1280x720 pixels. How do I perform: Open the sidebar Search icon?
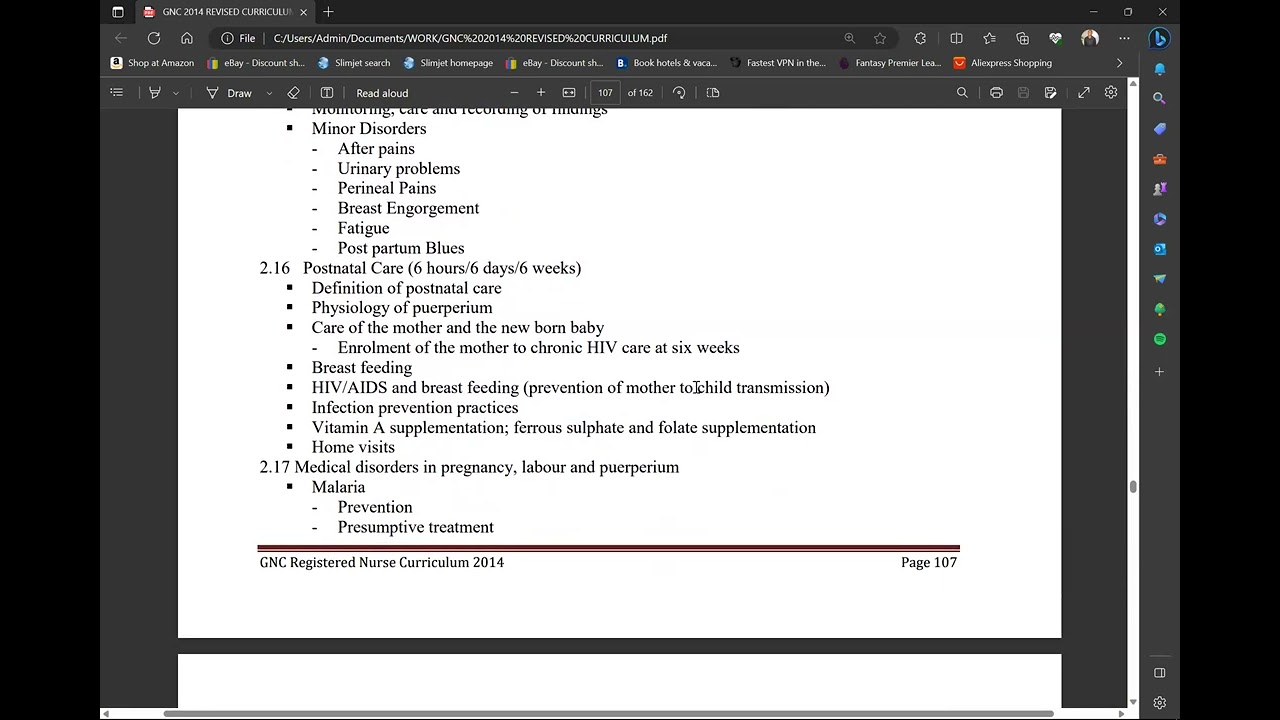coord(1160,99)
